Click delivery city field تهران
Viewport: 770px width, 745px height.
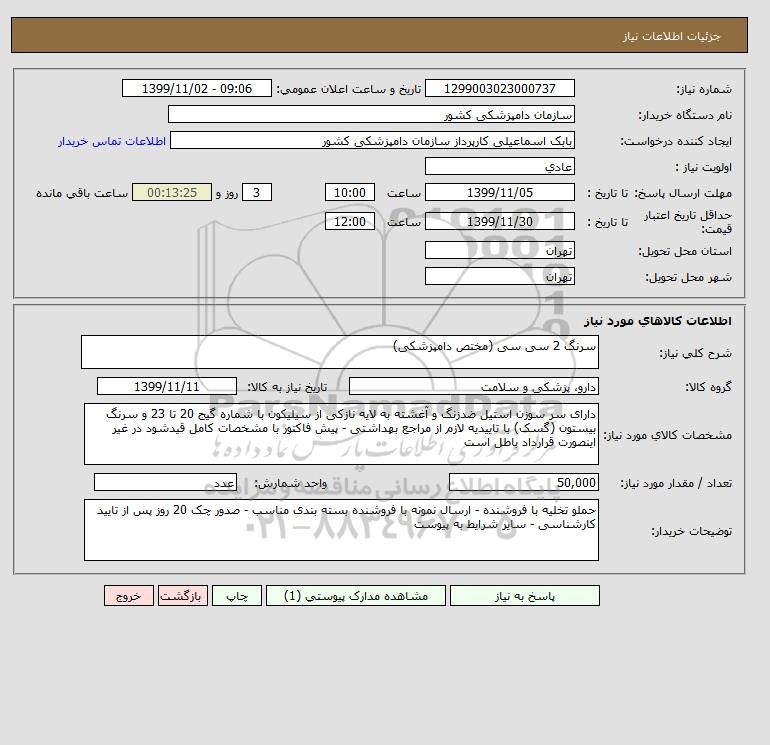click(x=499, y=276)
